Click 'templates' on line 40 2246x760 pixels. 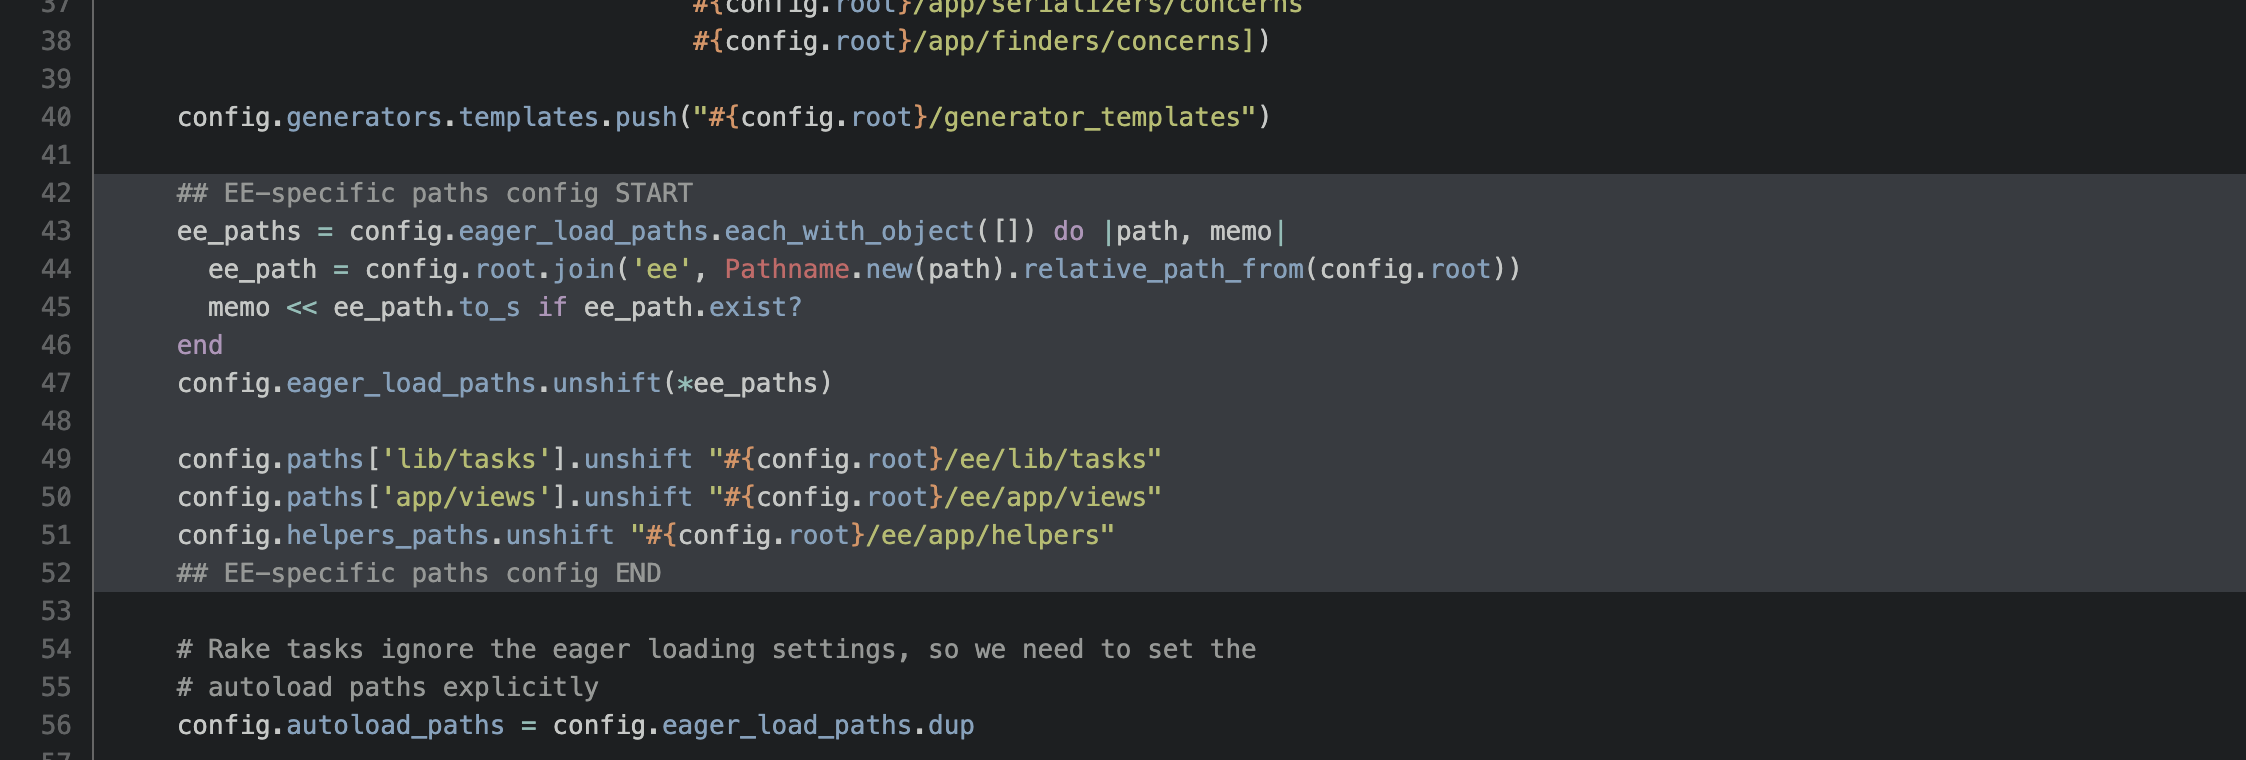528,117
